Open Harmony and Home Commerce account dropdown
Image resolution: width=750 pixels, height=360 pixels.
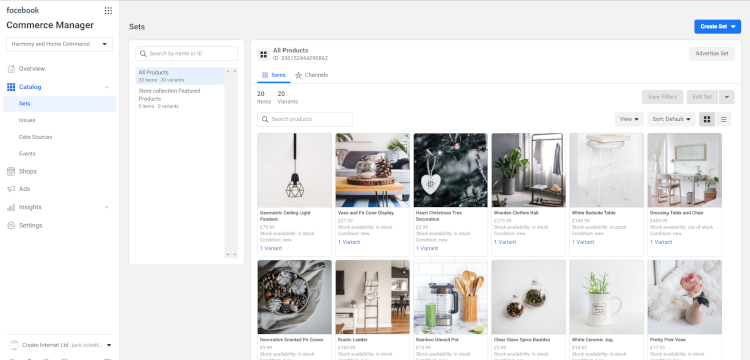click(59, 44)
